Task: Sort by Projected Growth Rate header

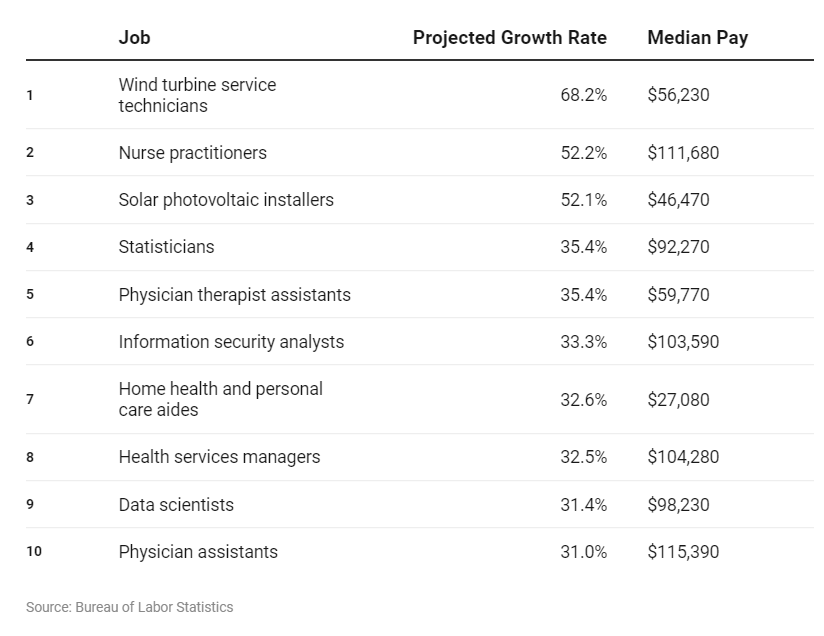Action: pyautogui.click(x=509, y=38)
